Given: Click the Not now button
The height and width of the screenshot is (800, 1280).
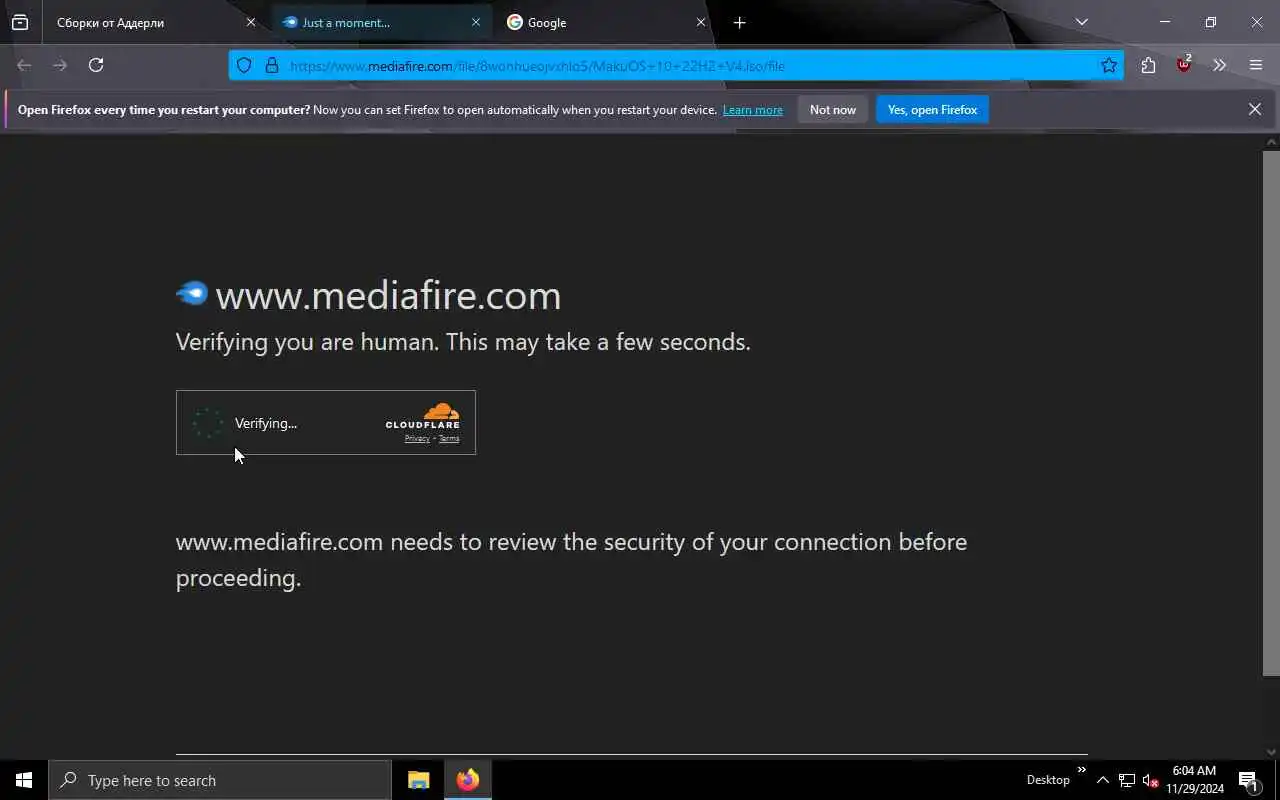Looking at the screenshot, I should click(833, 110).
